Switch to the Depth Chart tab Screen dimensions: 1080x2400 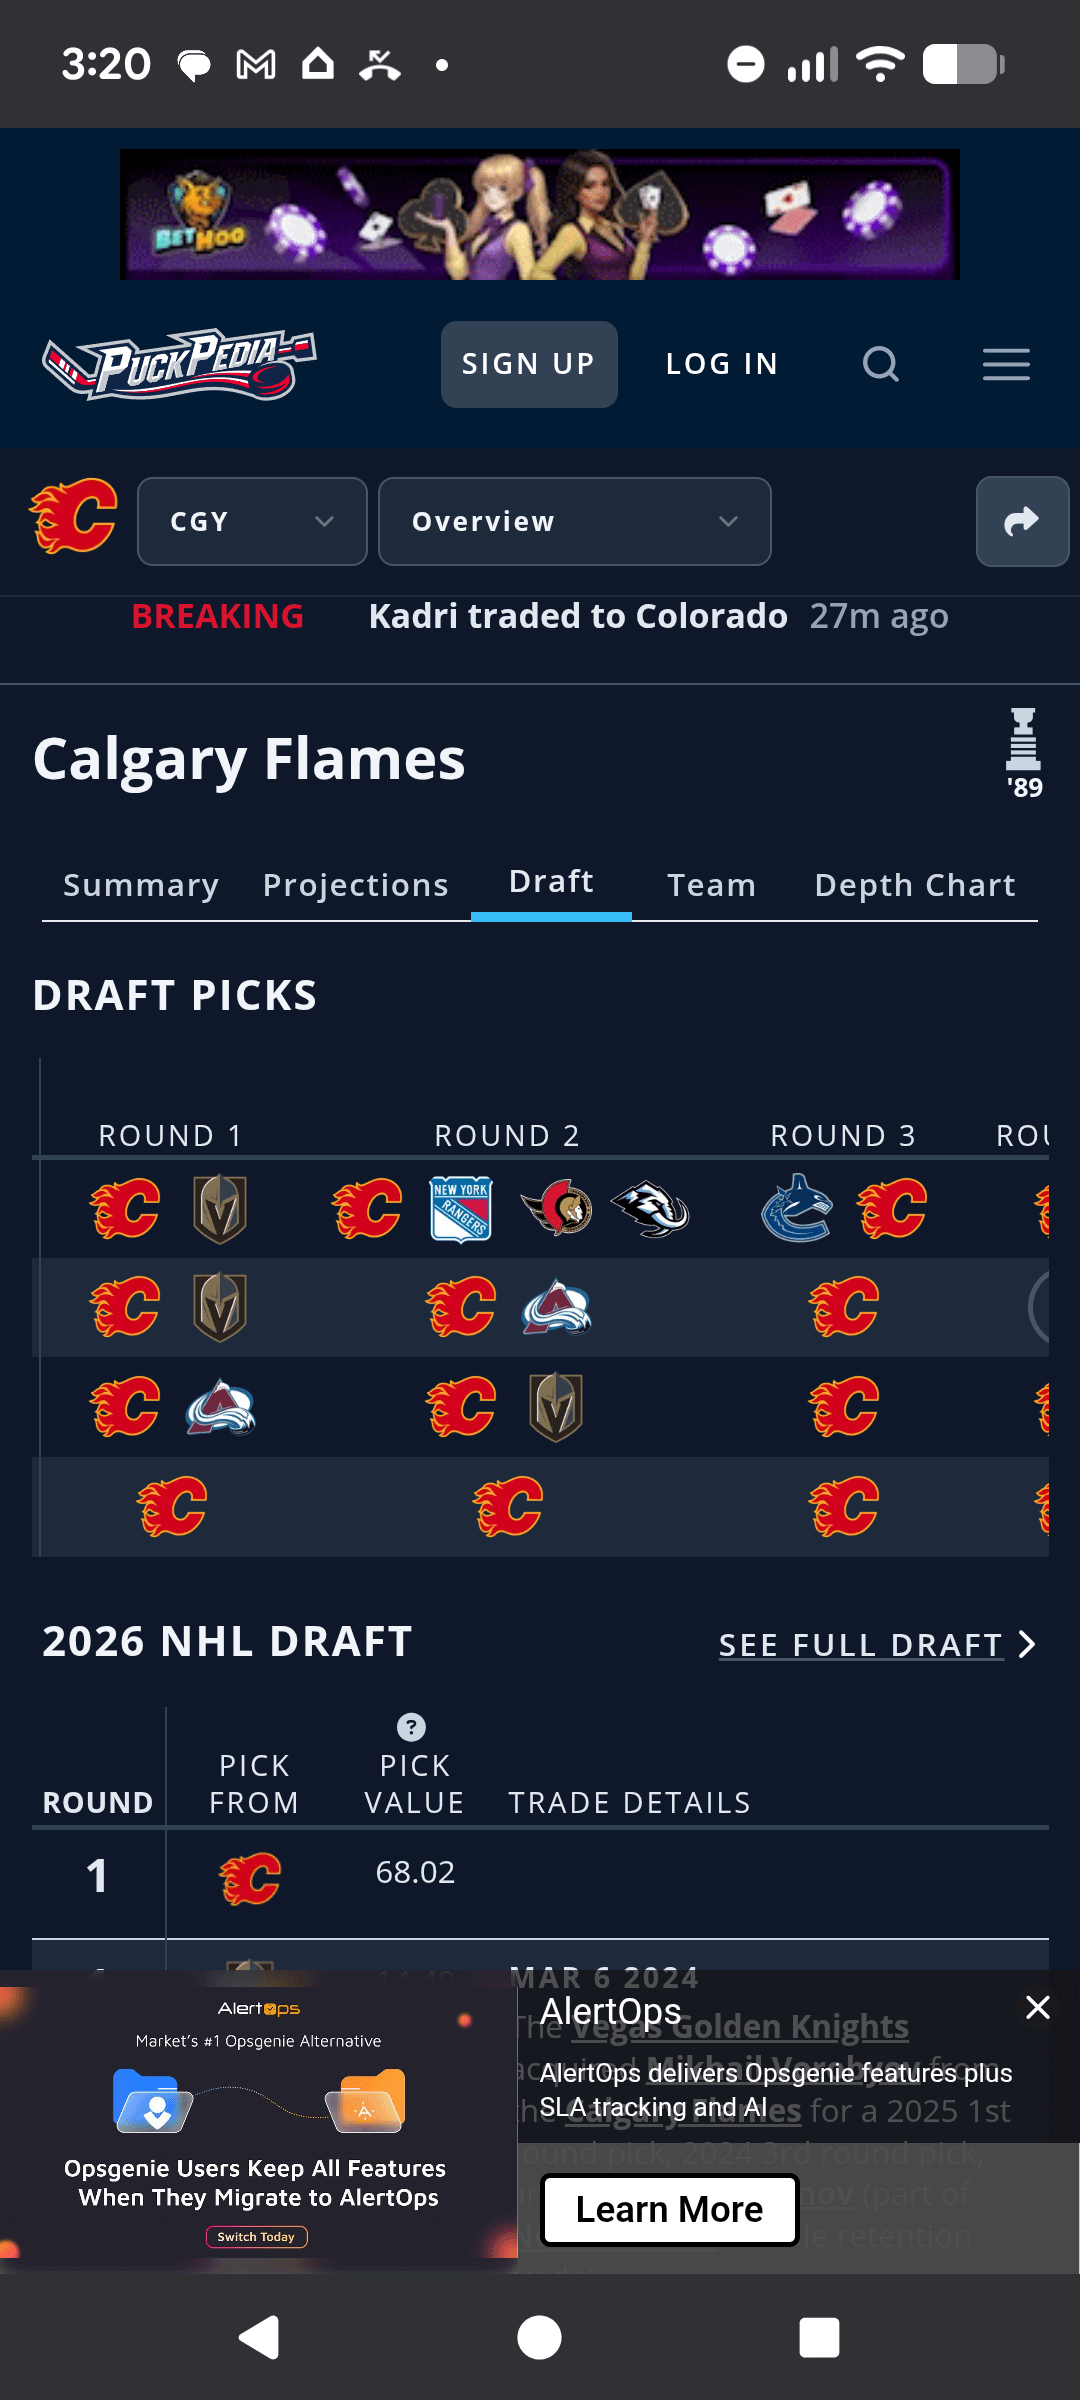[x=915, y=885]
